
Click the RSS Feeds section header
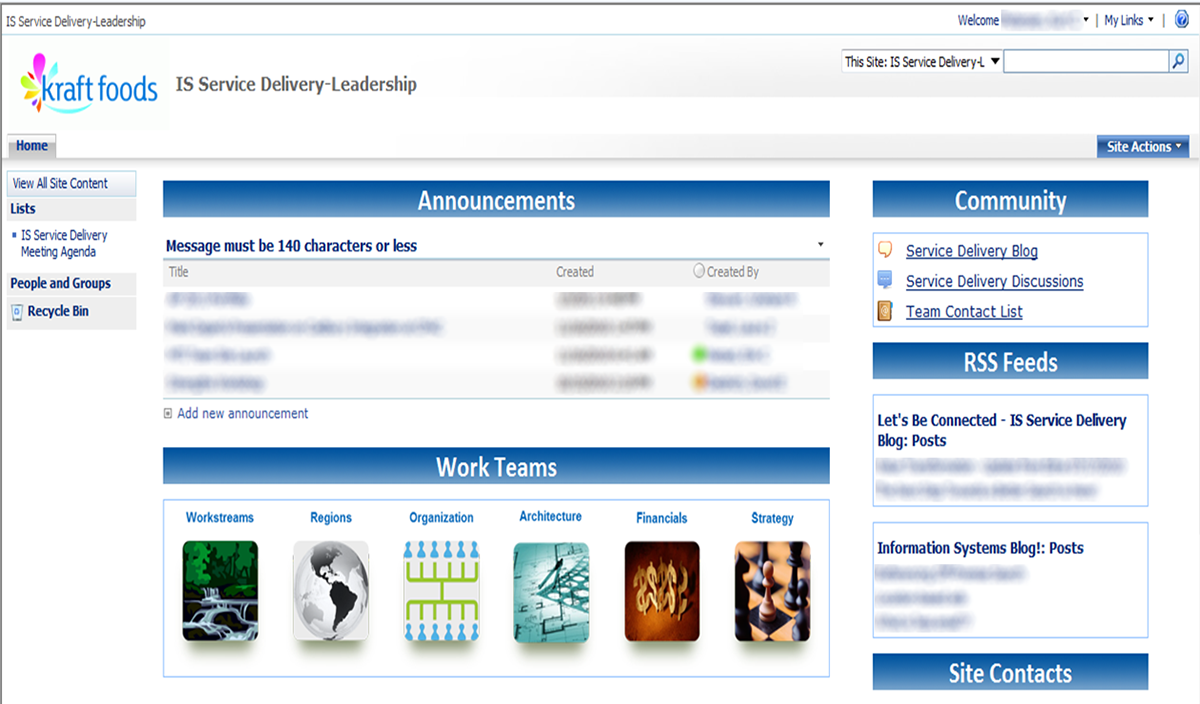pyautogui.click(x=1010, y=362)
